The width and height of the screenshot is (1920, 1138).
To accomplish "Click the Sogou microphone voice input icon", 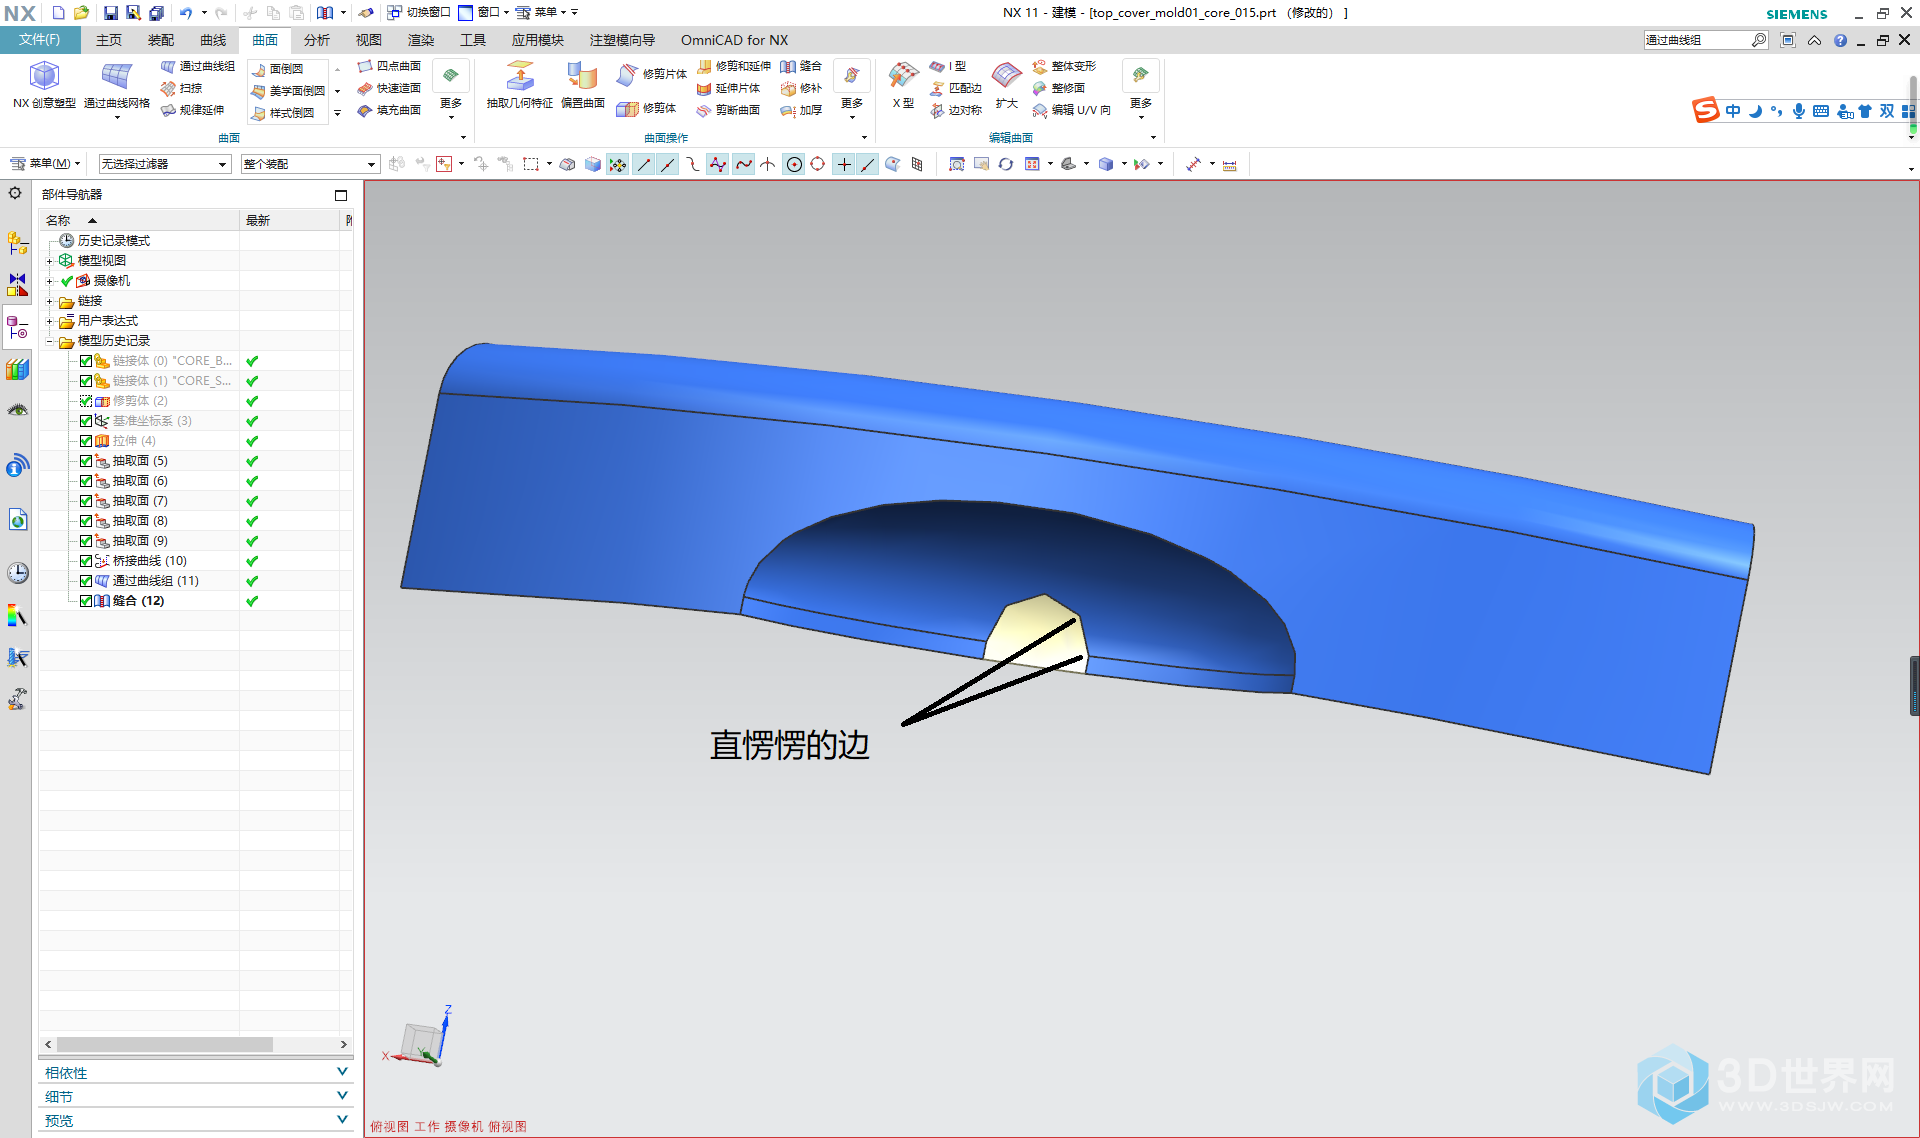I will pyautogui.click(x=1799, y=111).
